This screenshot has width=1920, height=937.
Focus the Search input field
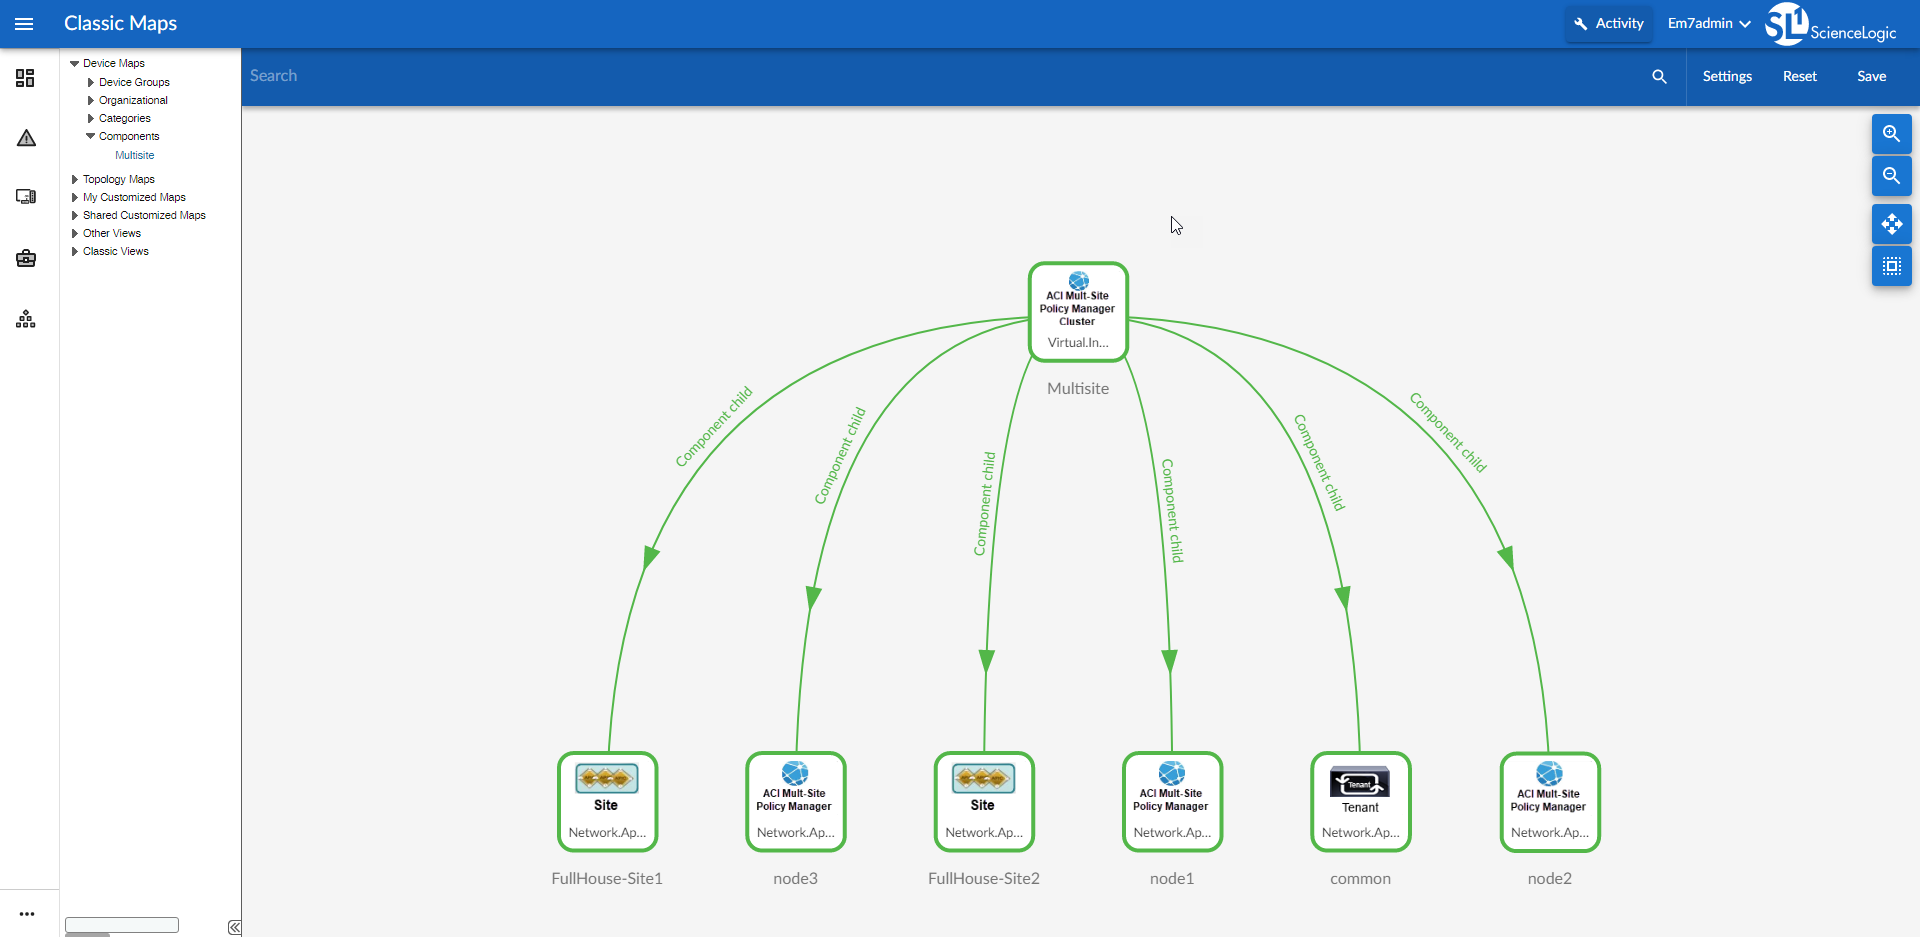[x=945, y=76]
